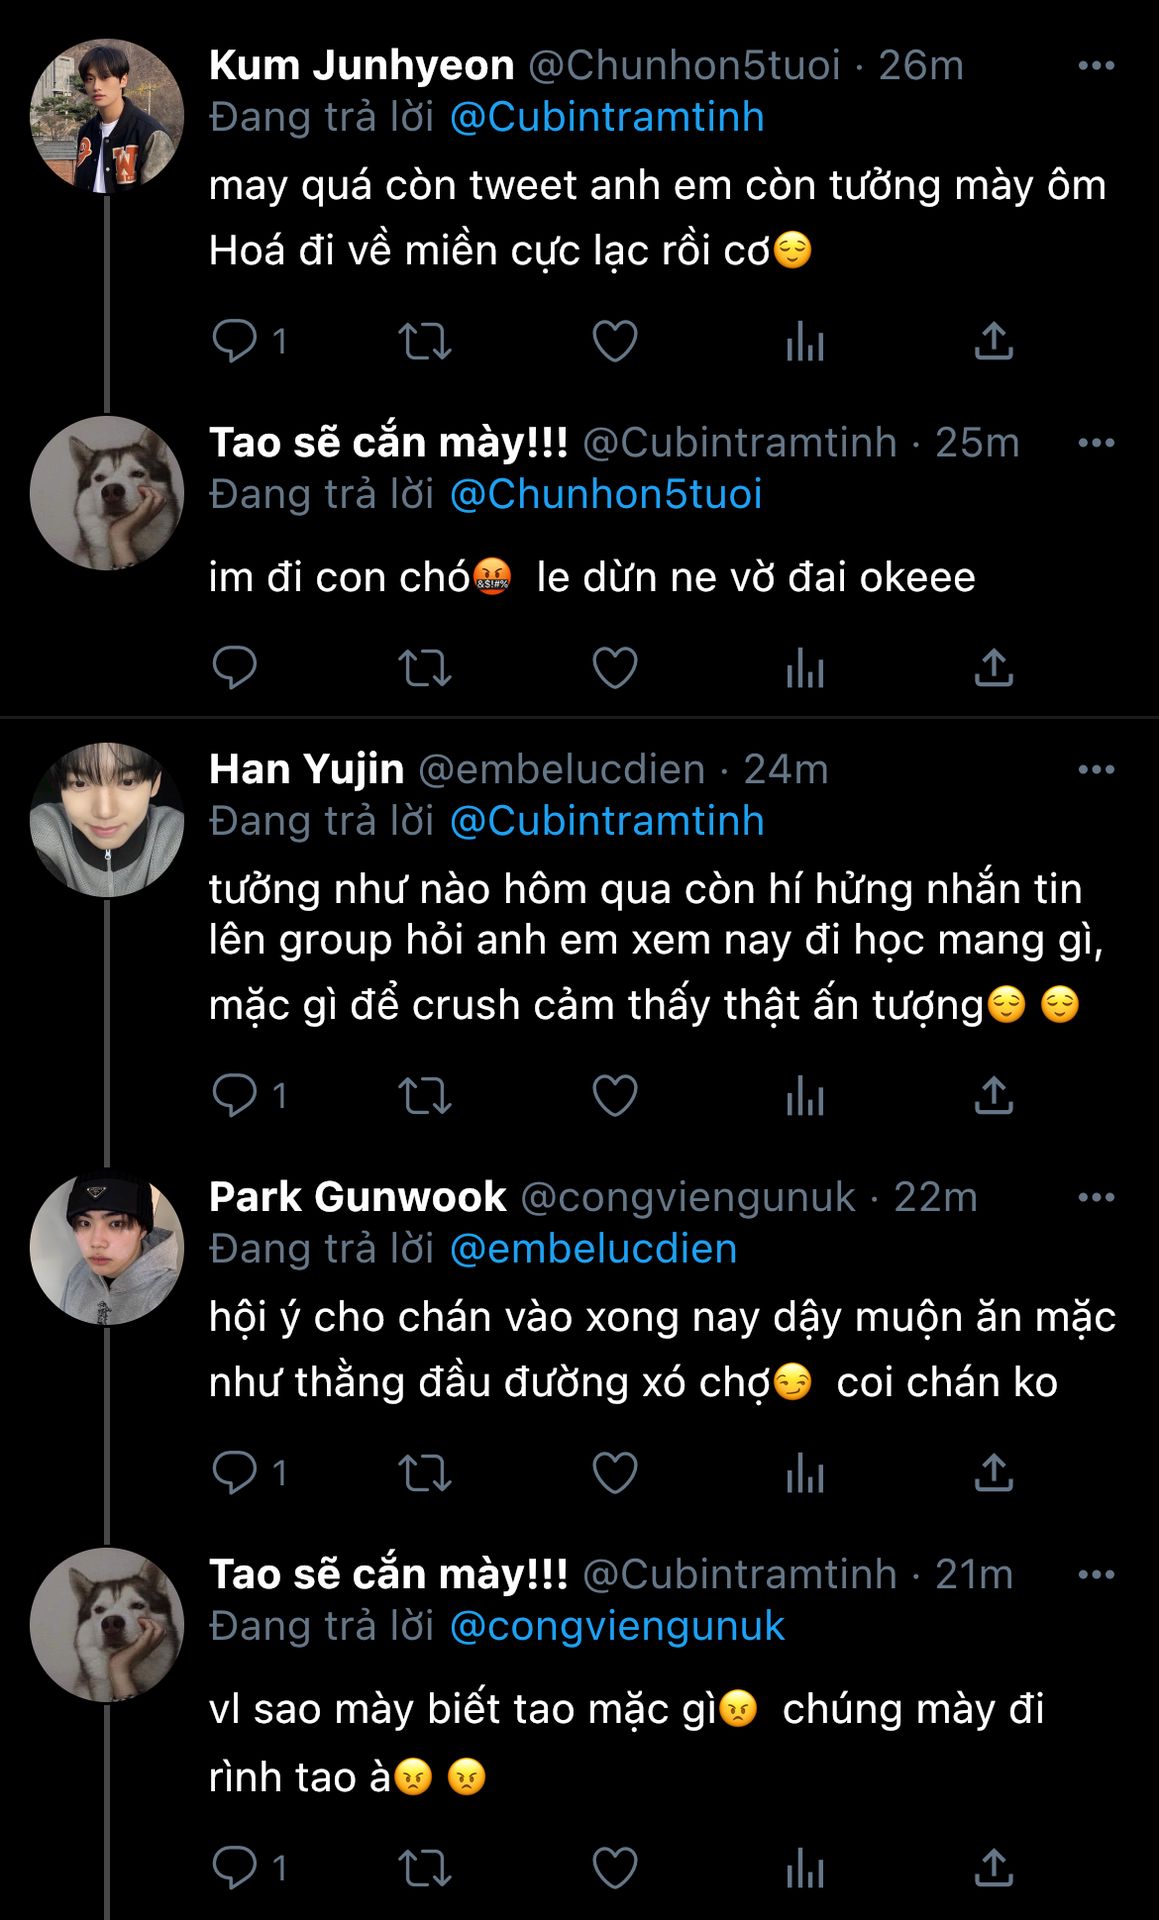The image size is (1159, 1920).
Task: Open Park Gunwook's avatar
Action: (107, 1247)
